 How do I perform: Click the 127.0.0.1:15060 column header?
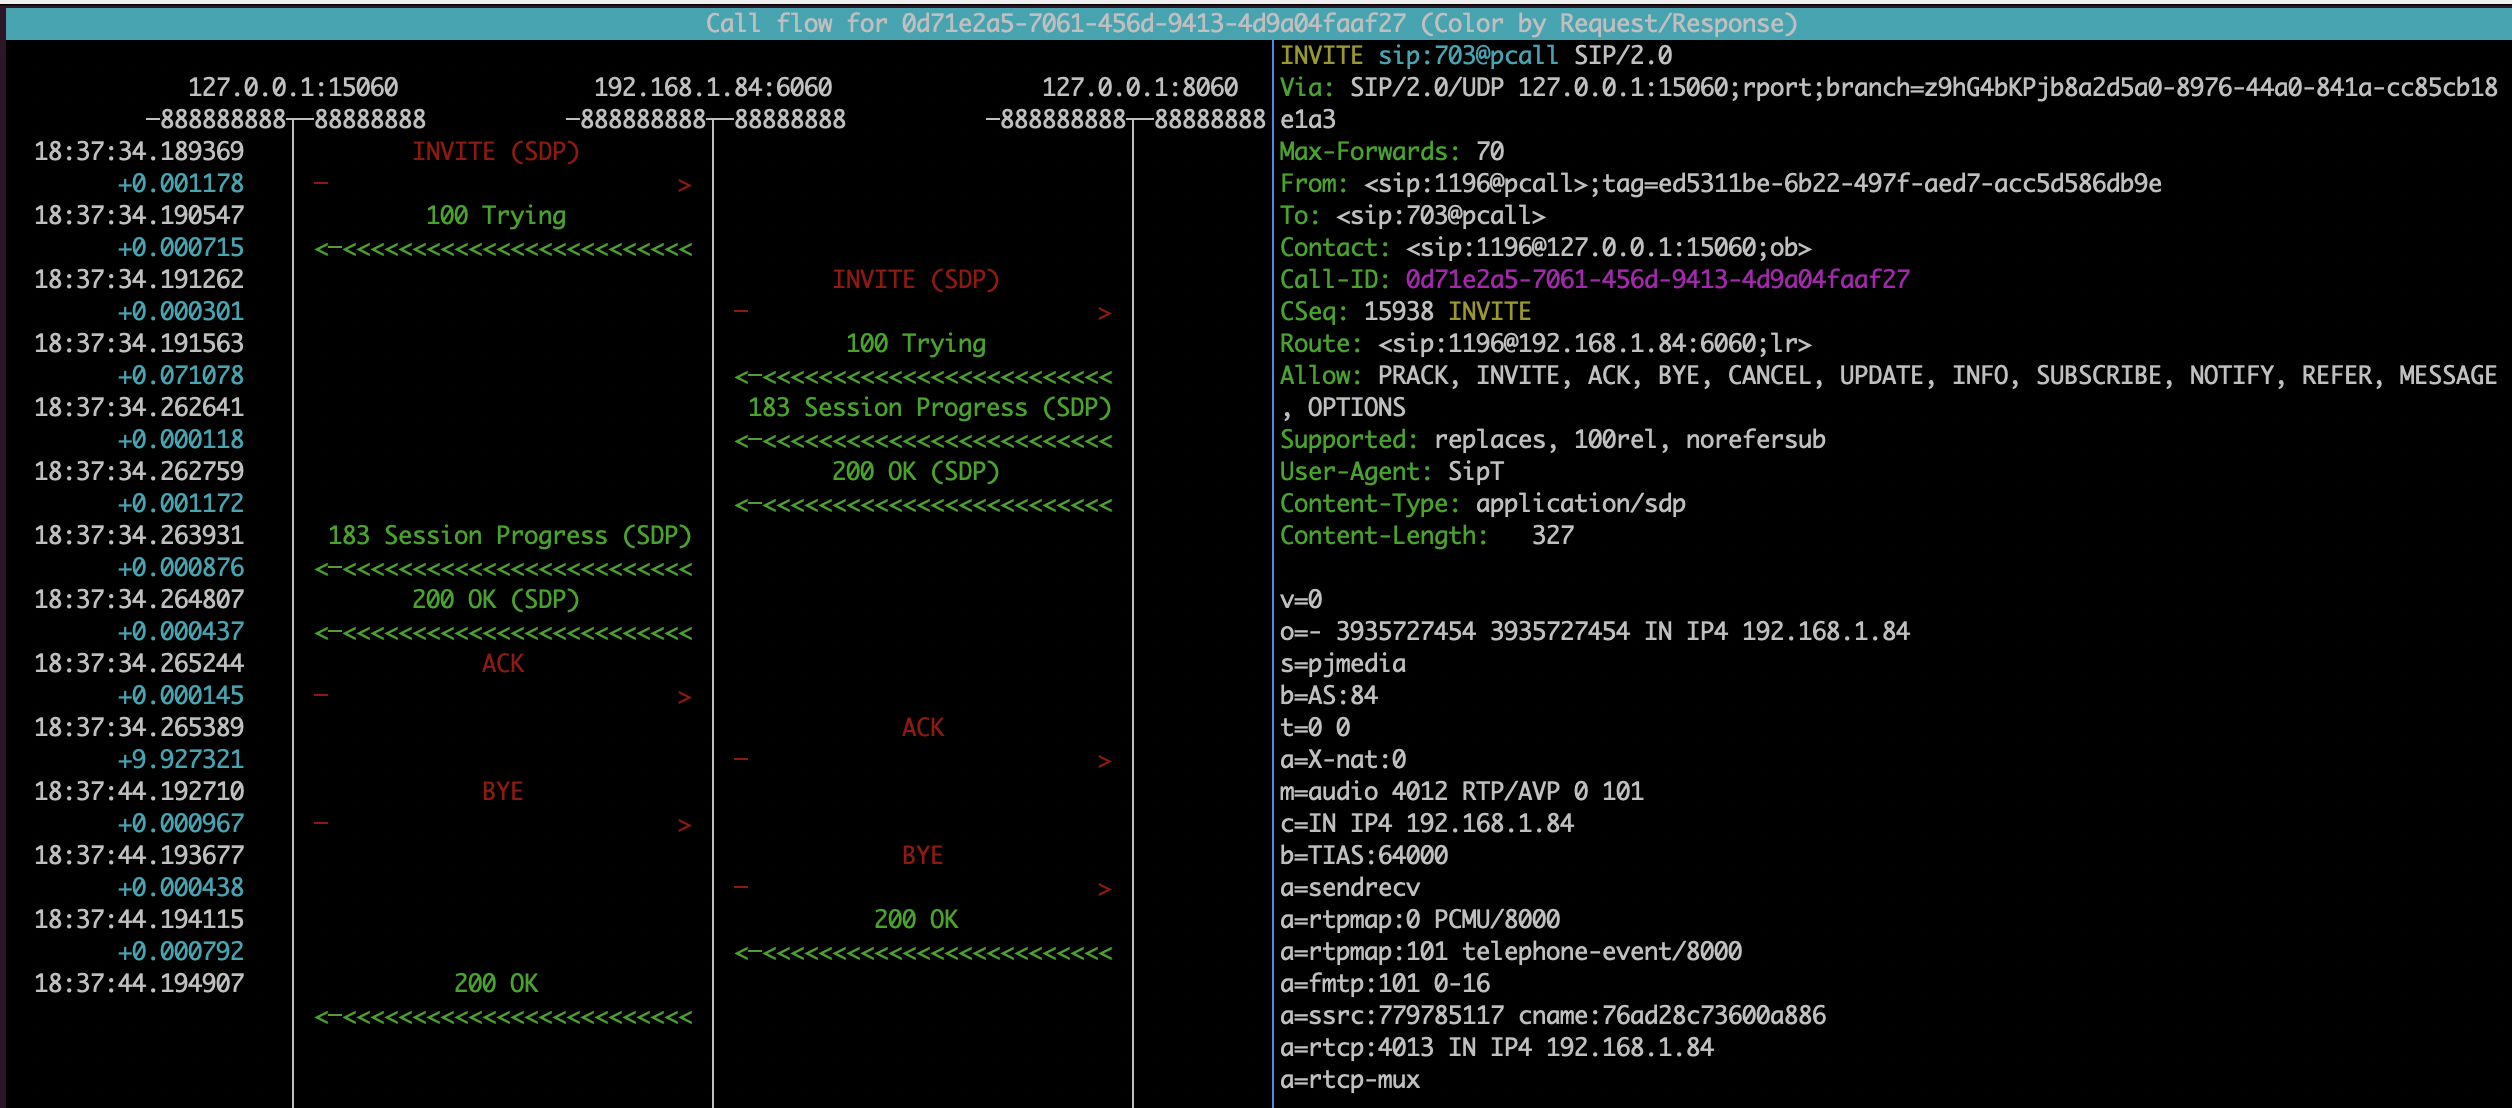click(293, 88)
